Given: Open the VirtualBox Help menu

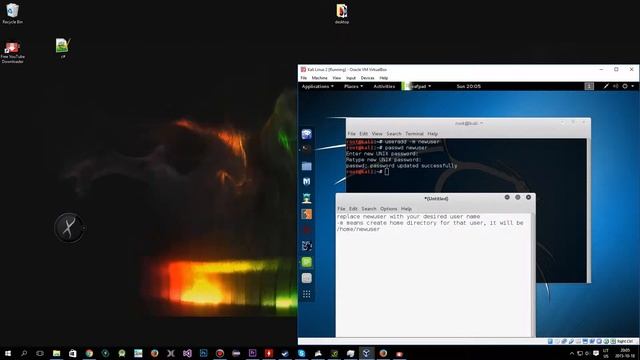Looking at the screenshot, I should point(384,78).
